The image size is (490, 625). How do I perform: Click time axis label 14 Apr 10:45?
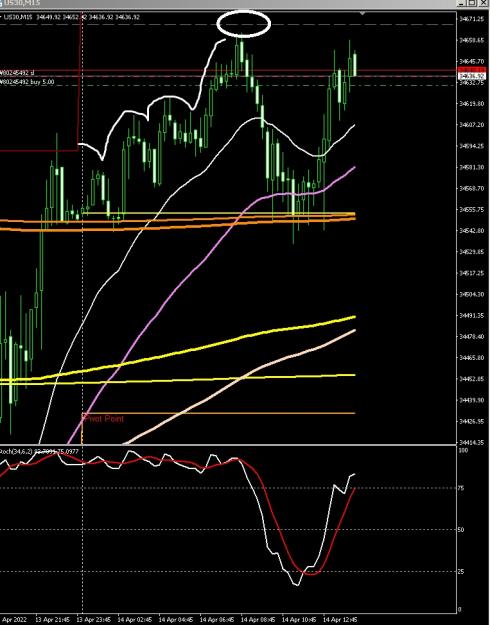[299, 620]
